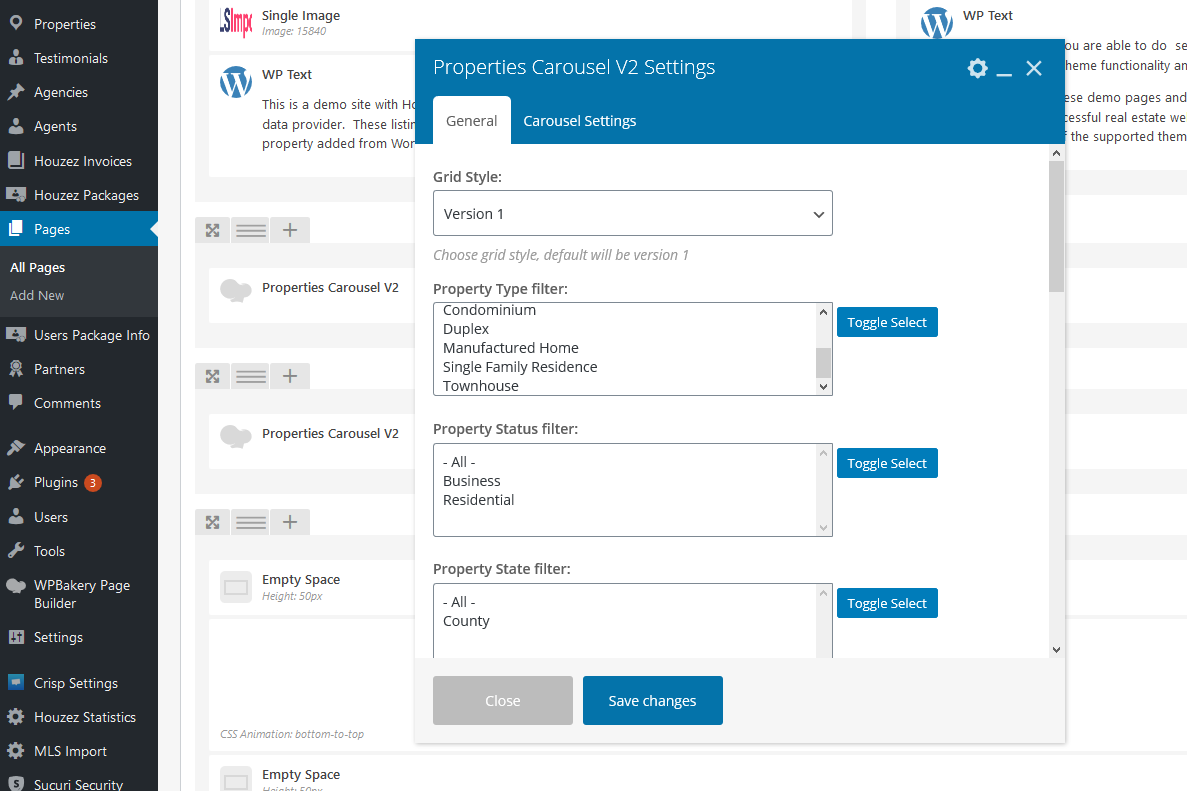The width and height of the screenshot is (1187, 791).
Task: Click the Plugins update badge showing 3
Action: [92, 482]
